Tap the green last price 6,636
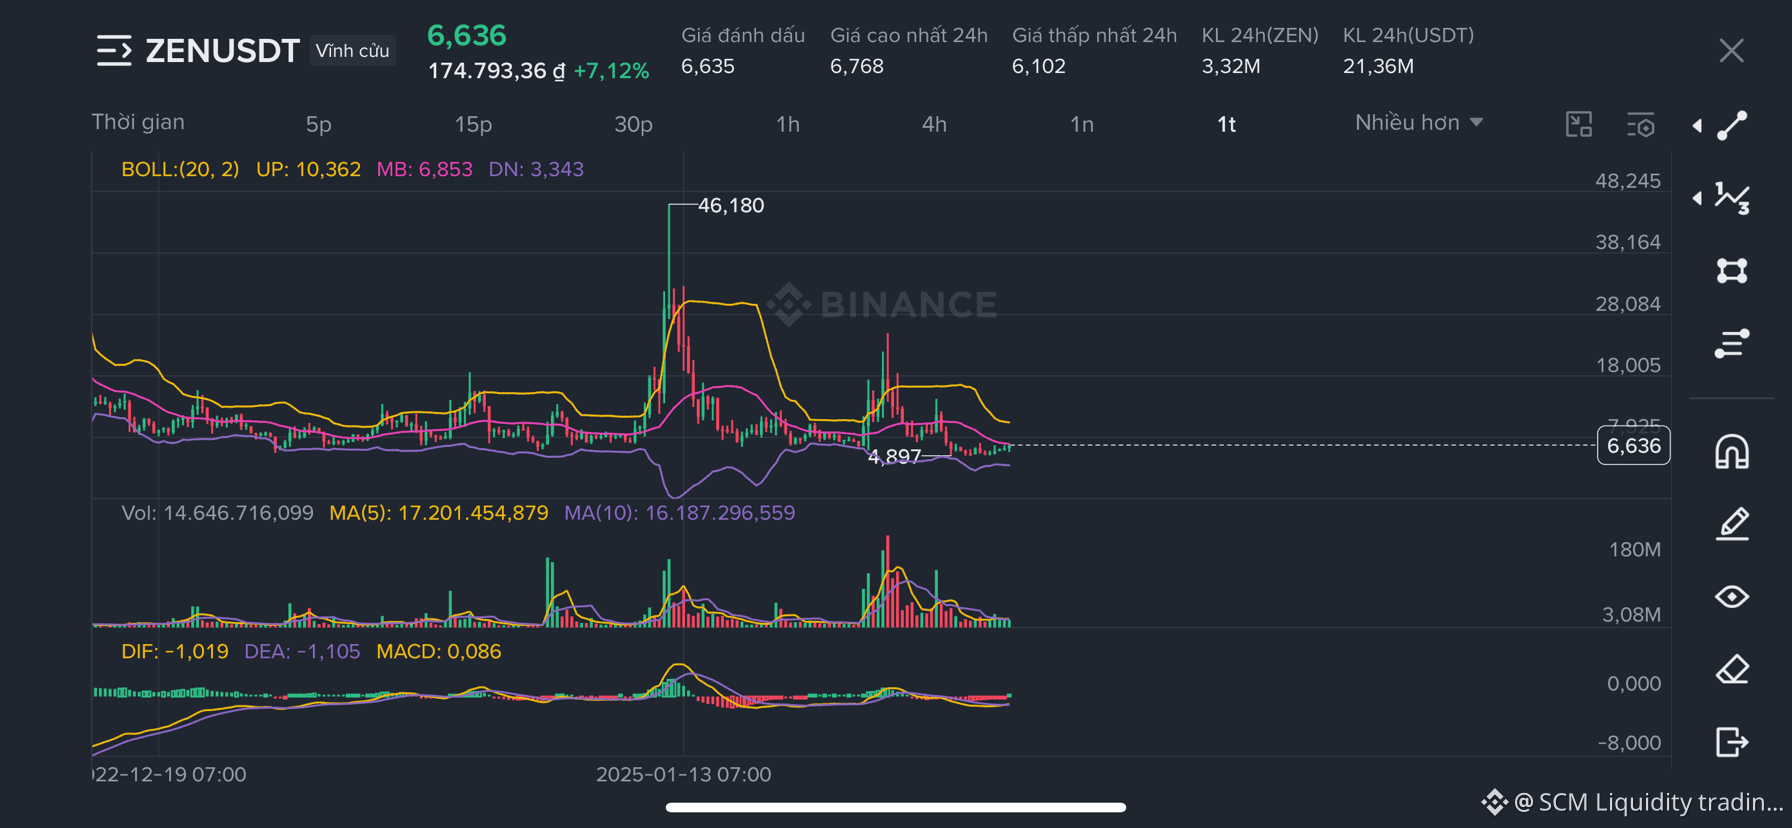 click(x=467, y=36)
